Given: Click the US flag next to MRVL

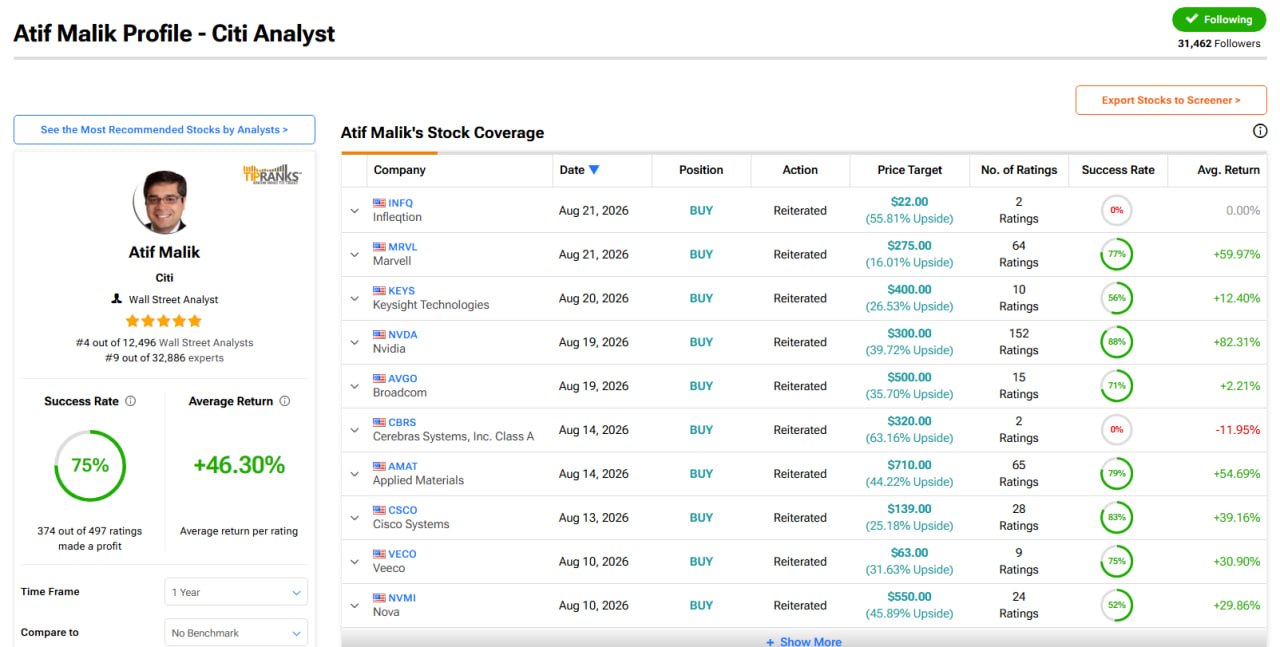Looking at the screenshot, I should point(379,247).
